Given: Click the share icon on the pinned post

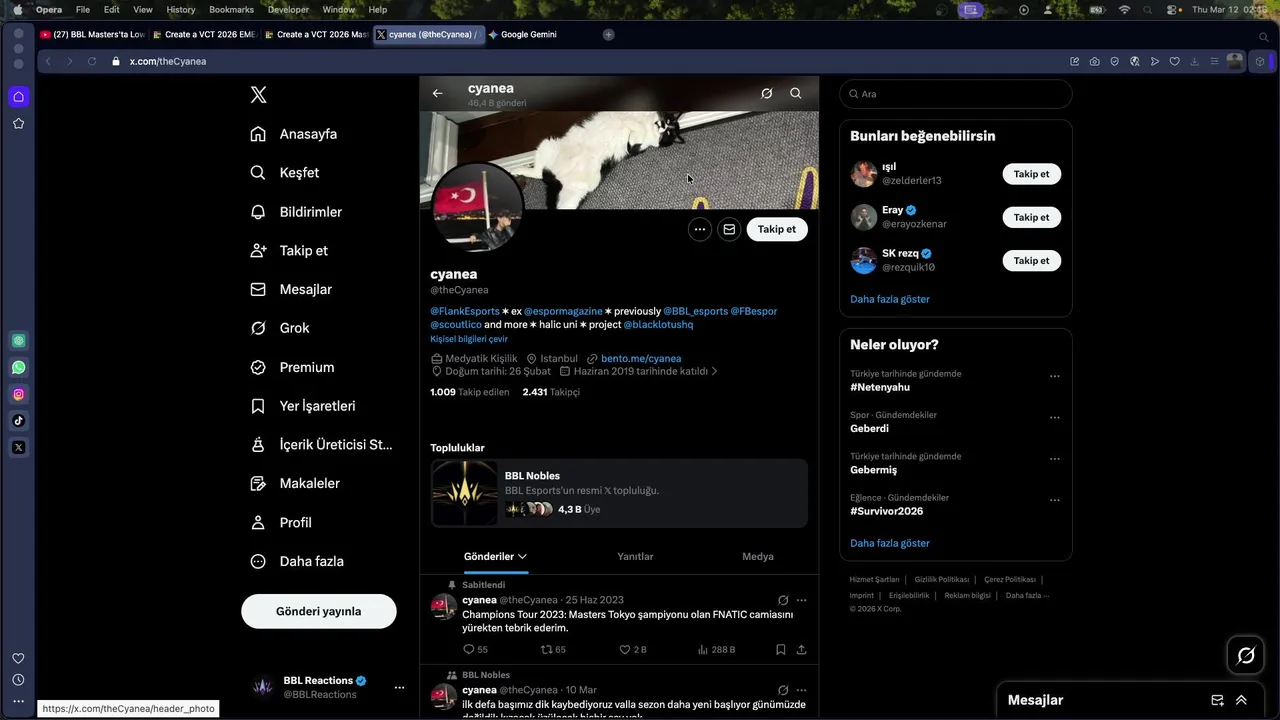Looking at the screenshot, I should (801, 649).
